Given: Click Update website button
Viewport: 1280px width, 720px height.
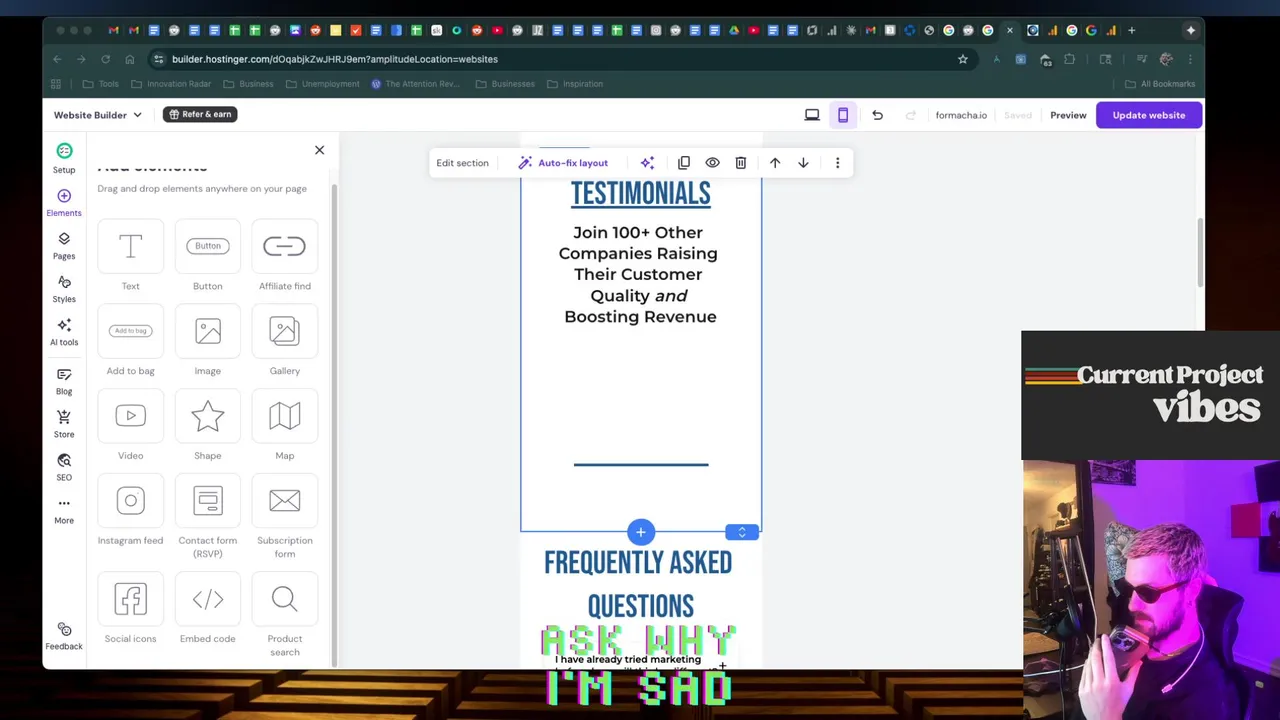Looking at the screenshot, I should [1149, 115].
